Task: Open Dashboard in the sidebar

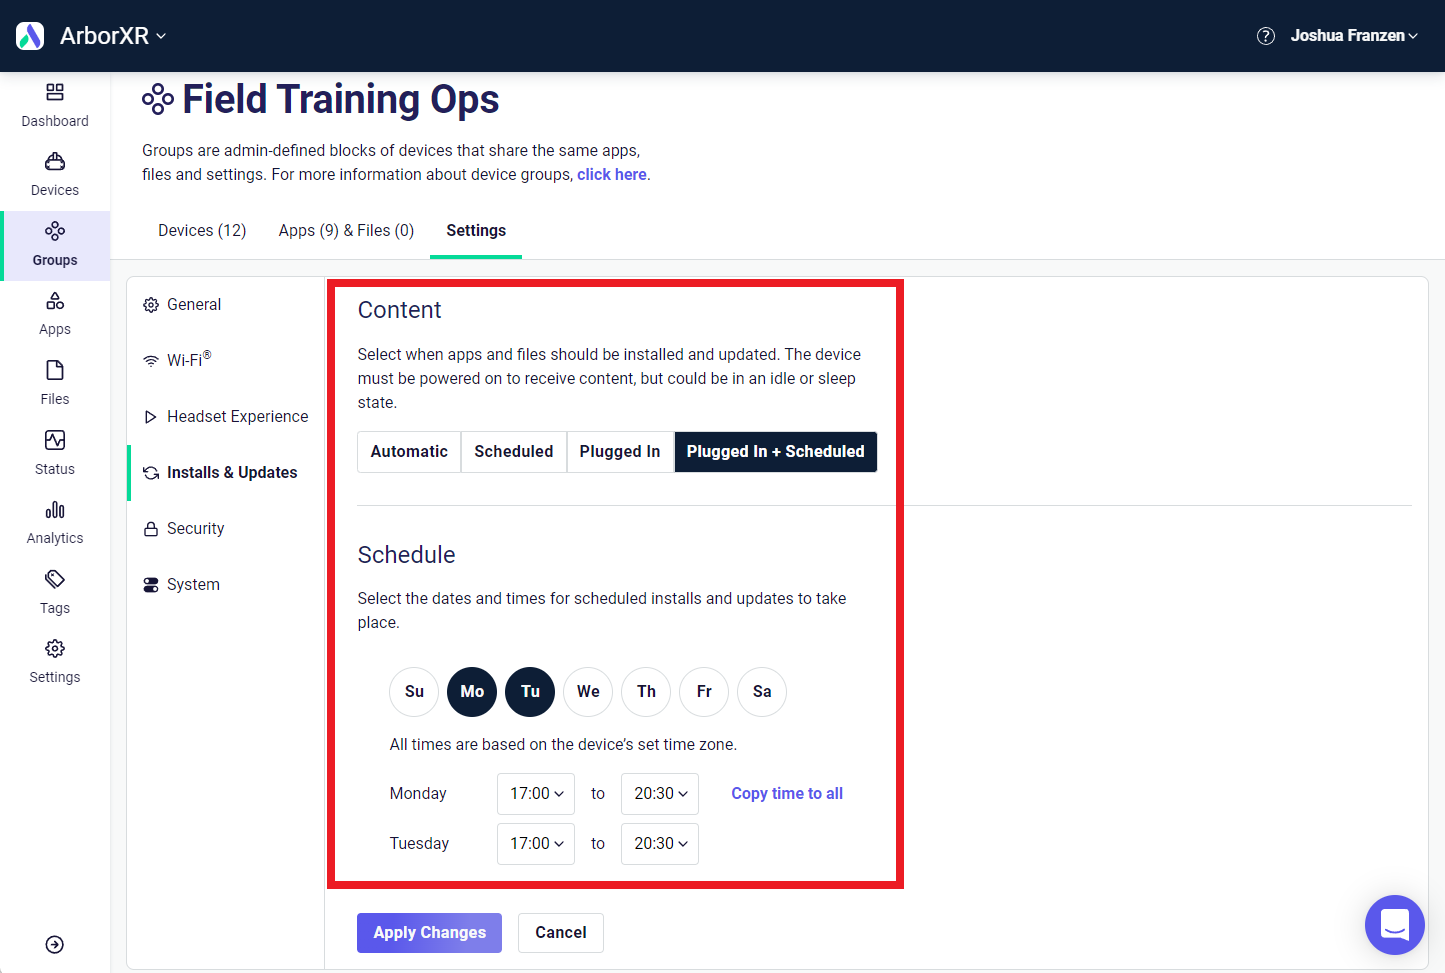Action: coord(55,106)
